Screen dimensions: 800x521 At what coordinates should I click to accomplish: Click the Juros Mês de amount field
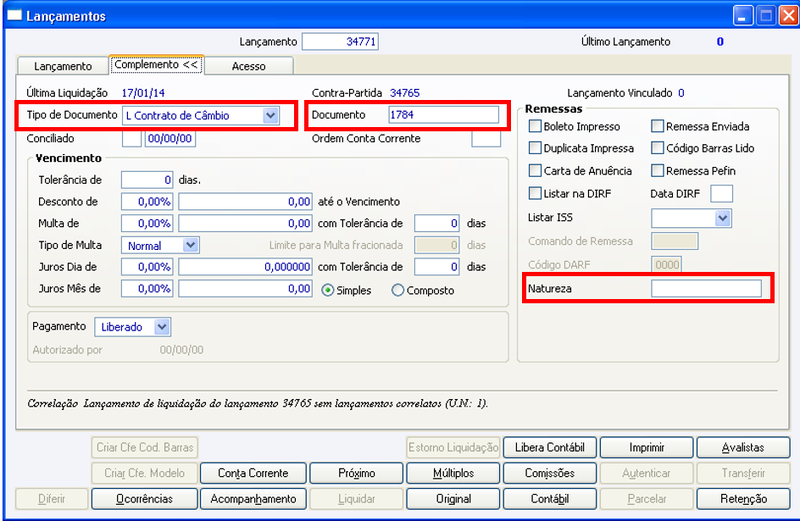coord(245,288)
